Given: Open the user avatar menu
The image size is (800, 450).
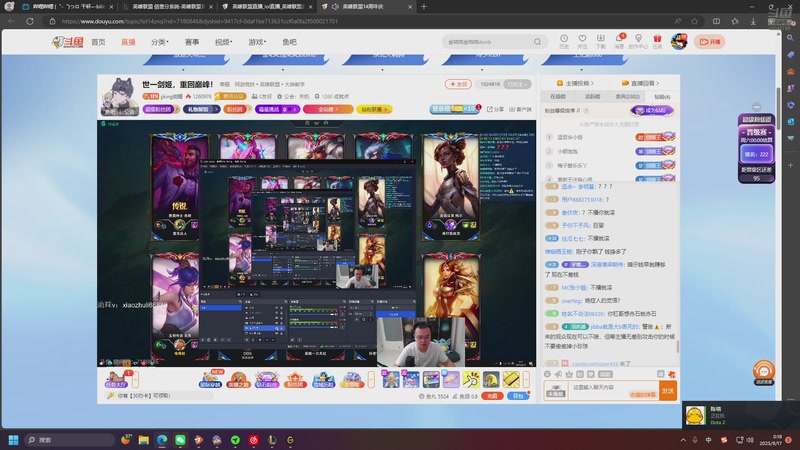Looking at the screenshot, I should tap(679, 41).
